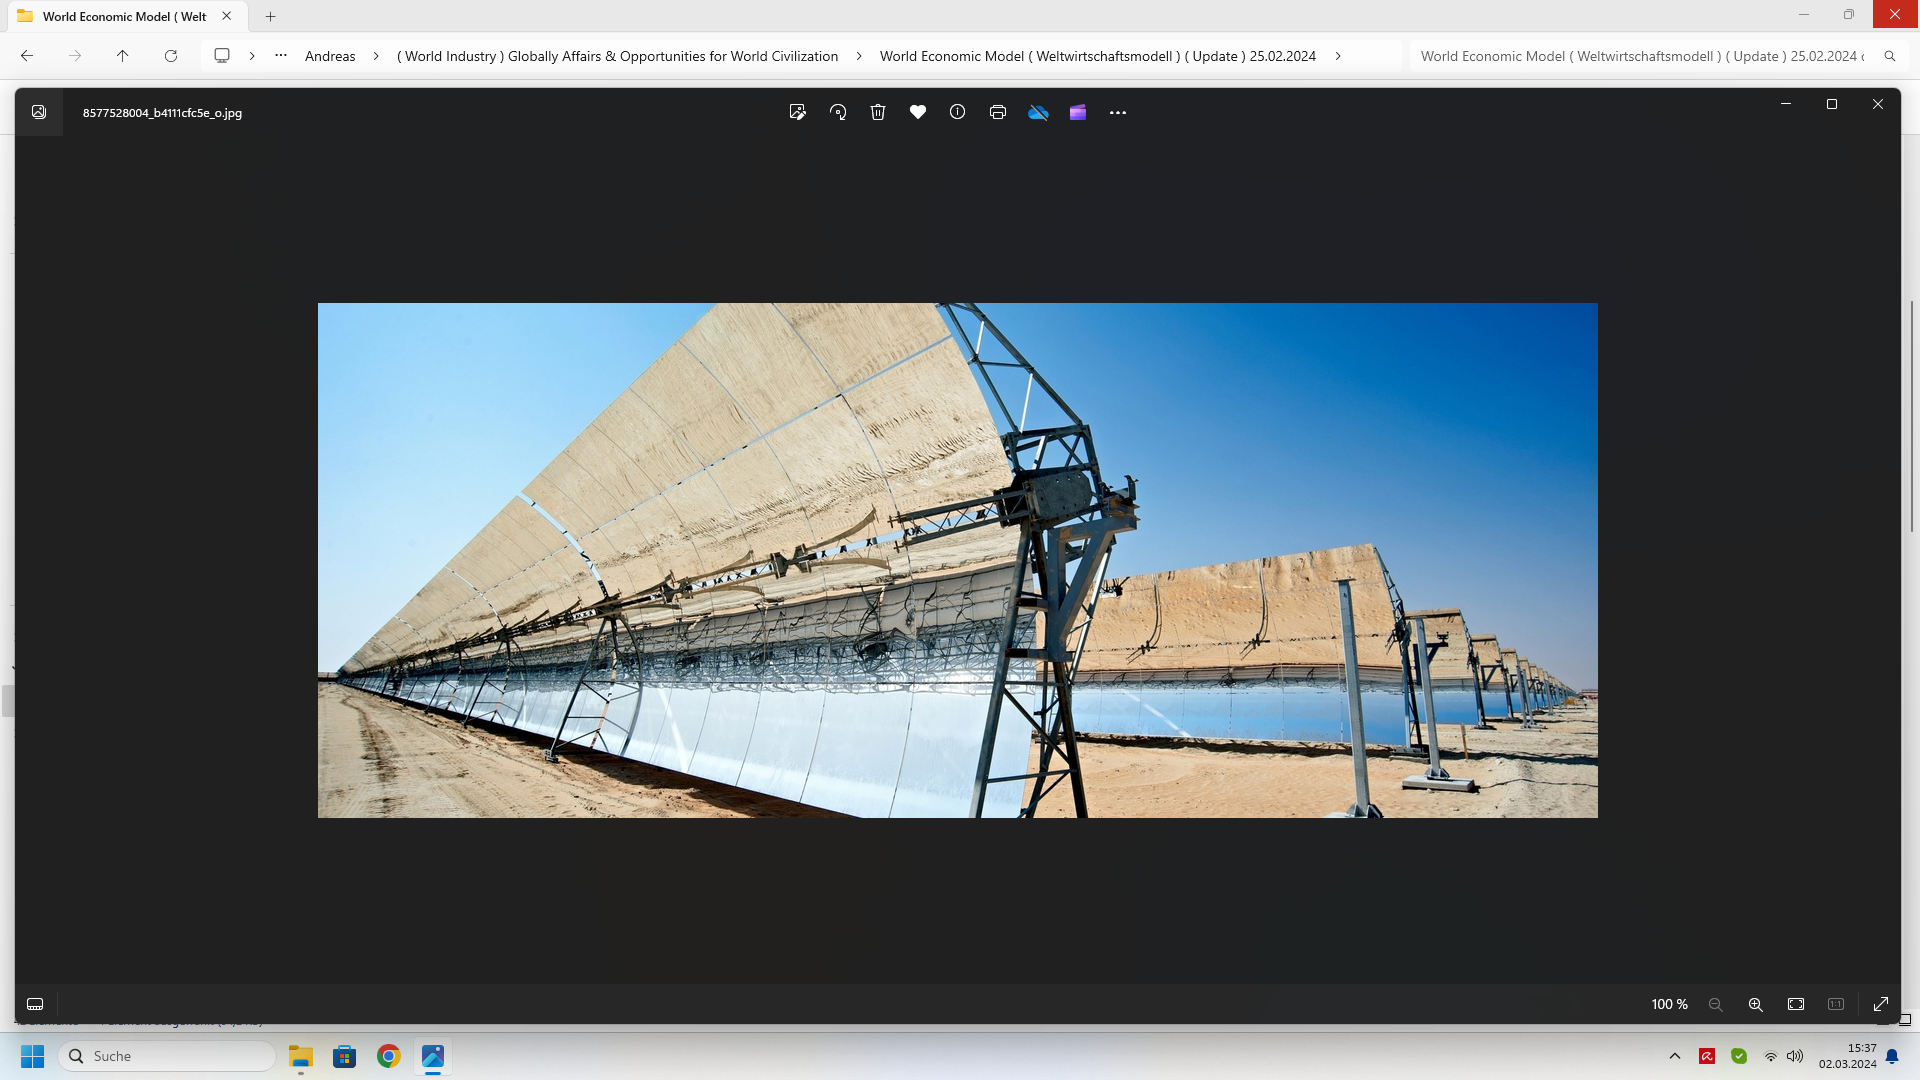This screenshot has height=1080, width=1920.
Task: Click the Andreas breadcrumb folder
Action: (x=330, y=56)
